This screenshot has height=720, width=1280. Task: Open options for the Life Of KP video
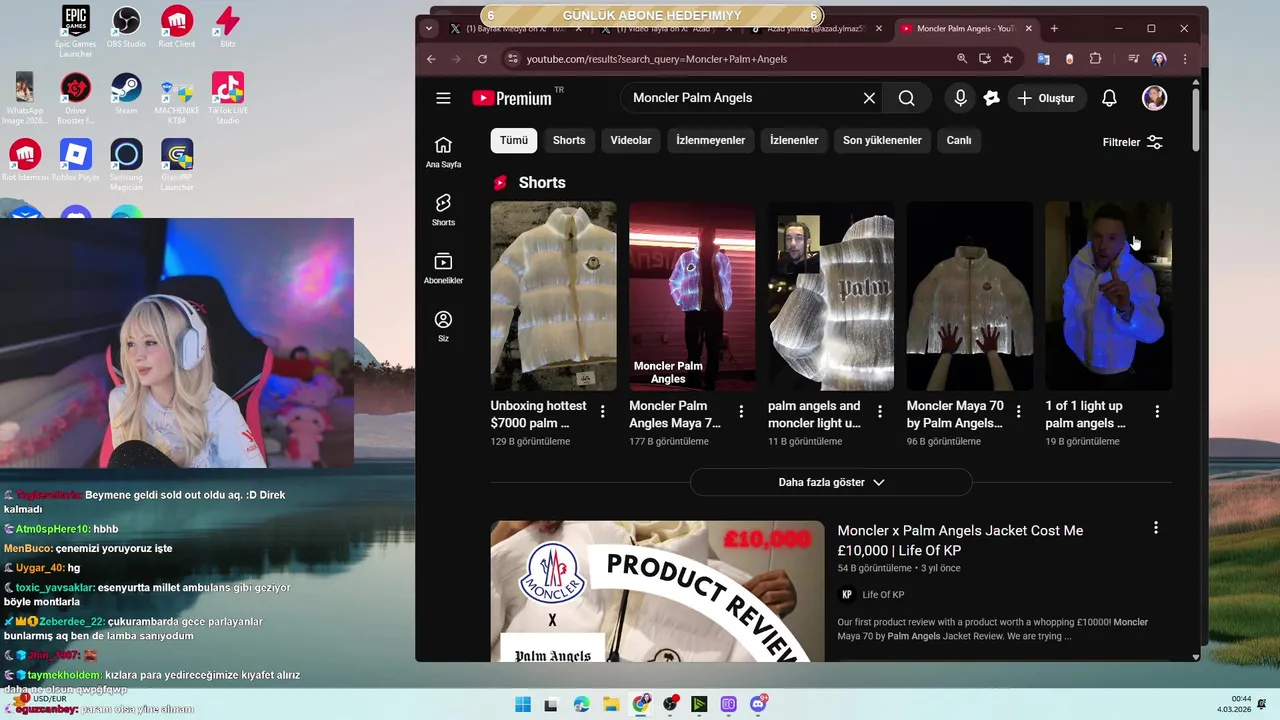point(1156,527)
